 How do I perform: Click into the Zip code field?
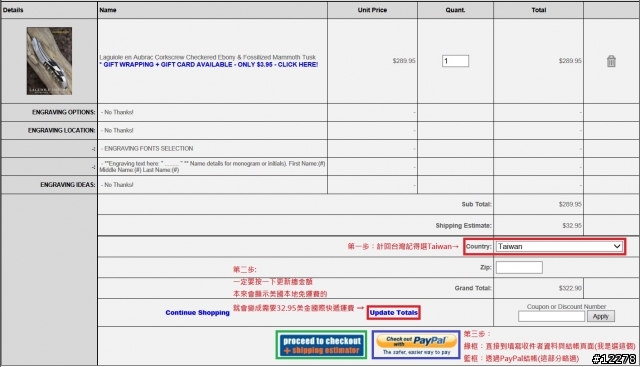(x=519, y=267)
